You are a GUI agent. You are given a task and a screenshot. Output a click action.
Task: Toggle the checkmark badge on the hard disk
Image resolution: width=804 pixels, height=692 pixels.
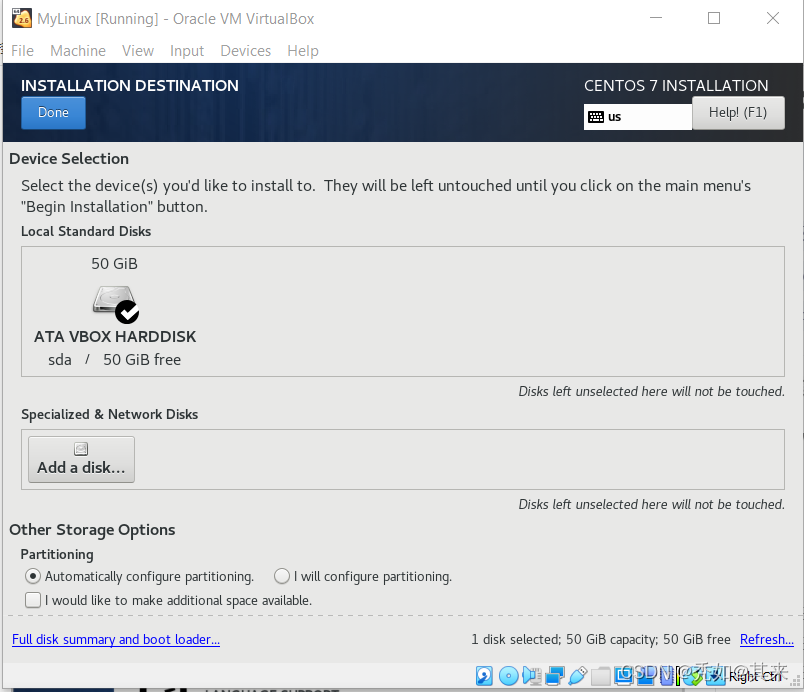click(x=127, y=312)
